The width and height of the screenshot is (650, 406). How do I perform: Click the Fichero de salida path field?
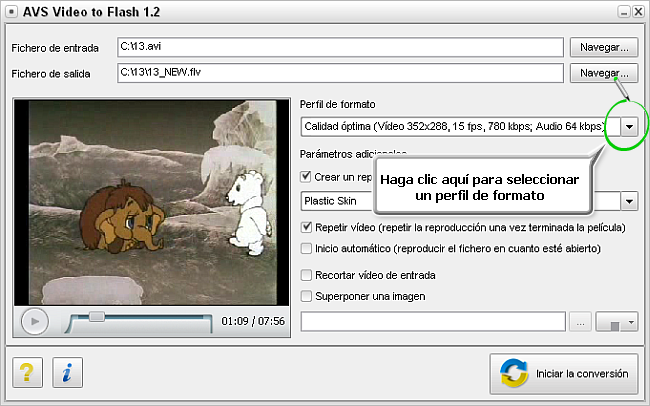[340, 73]
